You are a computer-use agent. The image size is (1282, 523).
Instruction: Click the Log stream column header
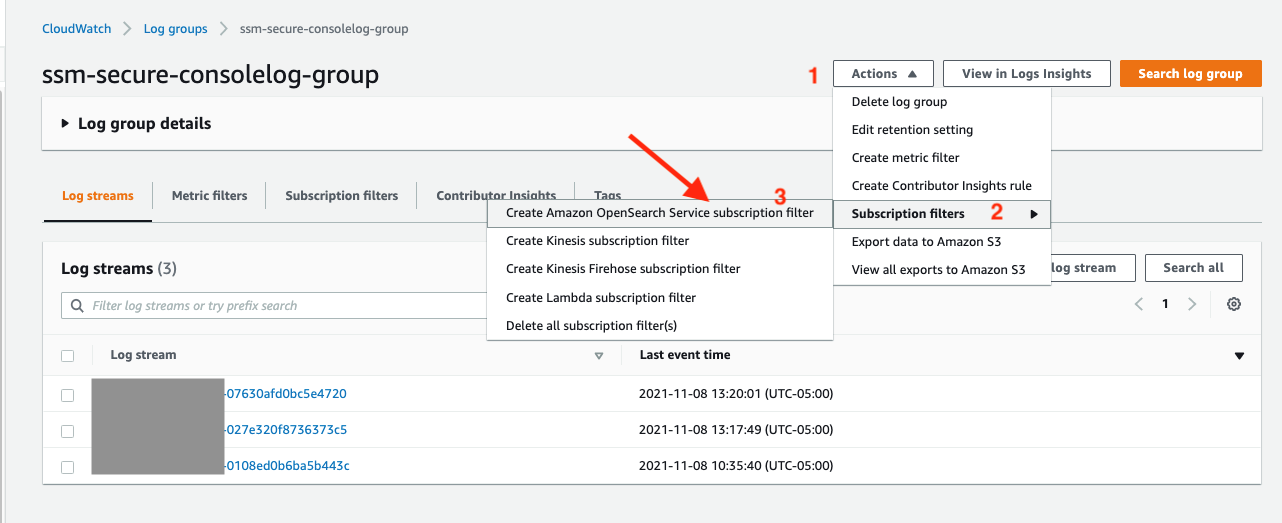tap(143, 355)
